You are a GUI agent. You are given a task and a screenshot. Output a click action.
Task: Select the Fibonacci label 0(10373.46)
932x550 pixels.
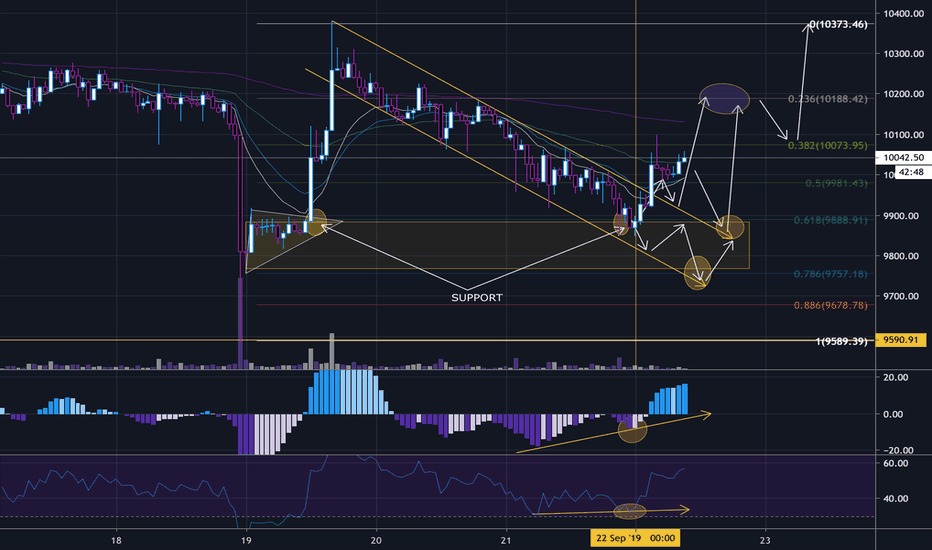(838, 24)
